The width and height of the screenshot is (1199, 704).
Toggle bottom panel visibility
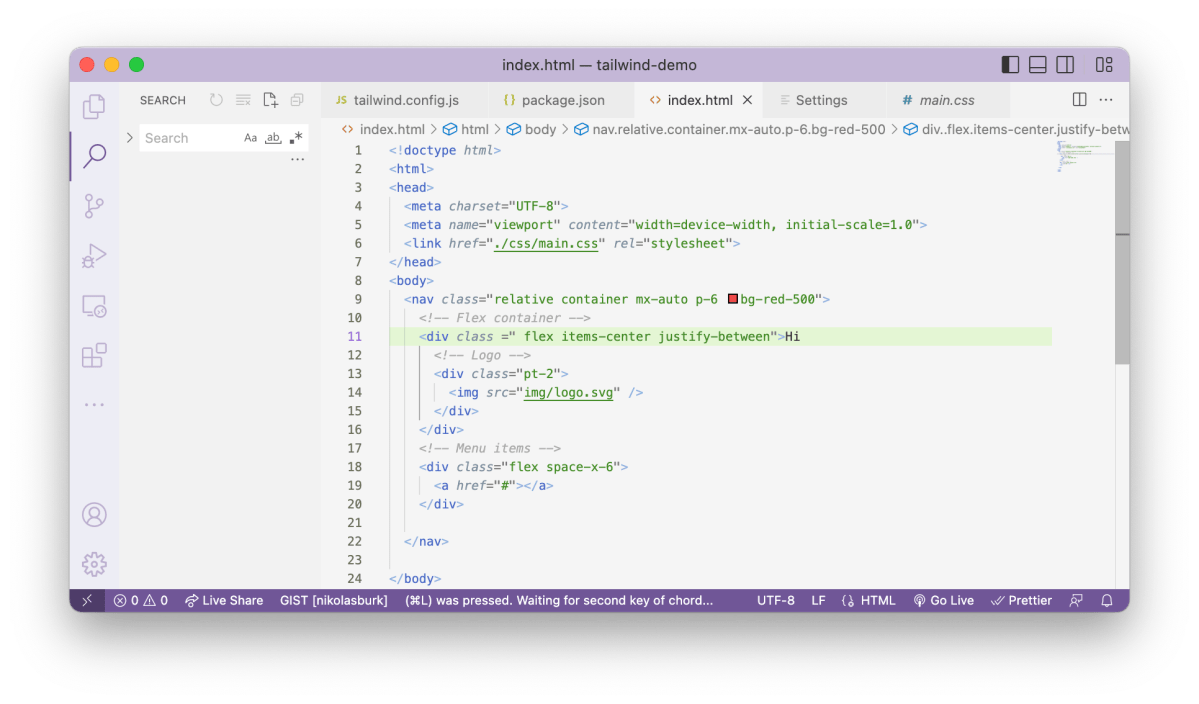click(x=1038, y=65)
